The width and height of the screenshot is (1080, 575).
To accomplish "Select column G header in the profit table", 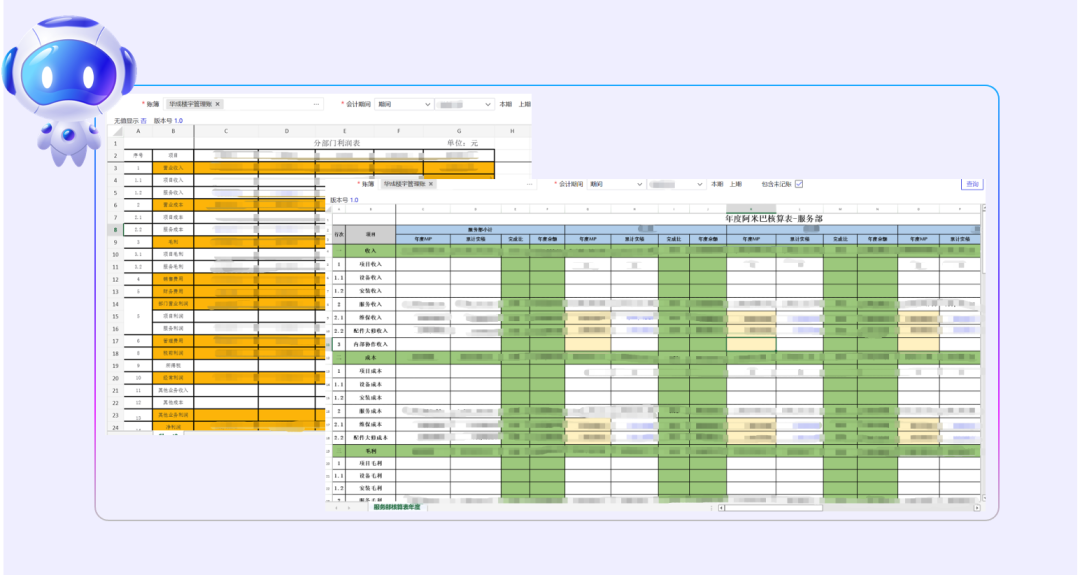I will [x=459, y=131].
